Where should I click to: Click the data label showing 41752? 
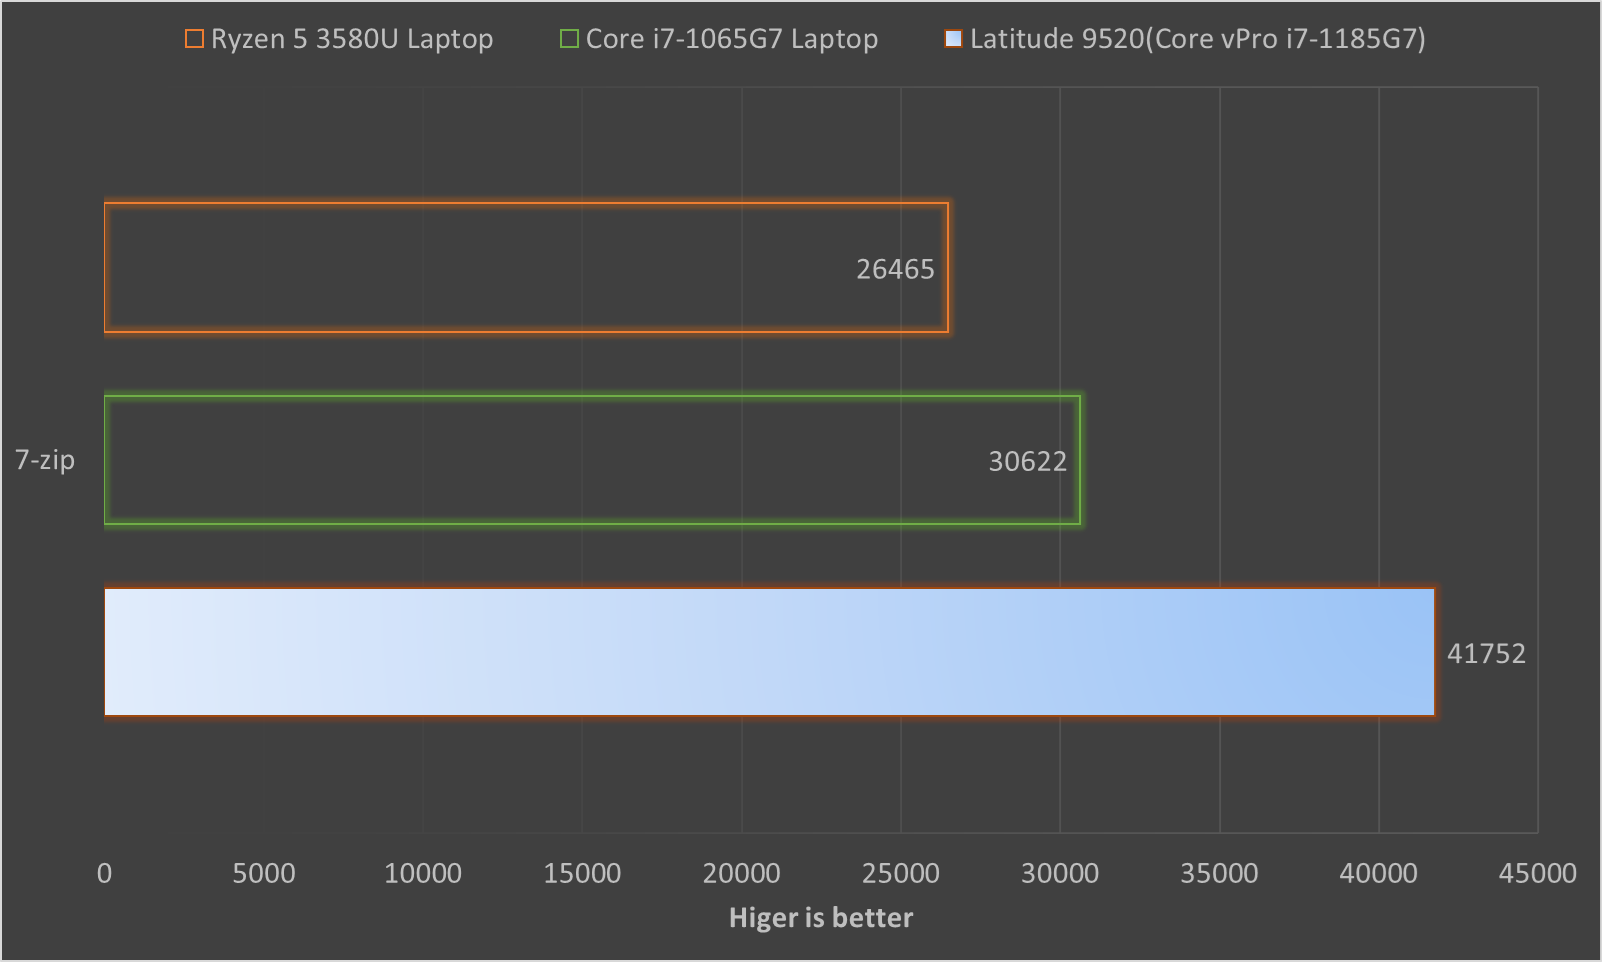(x=1488, y=653)
